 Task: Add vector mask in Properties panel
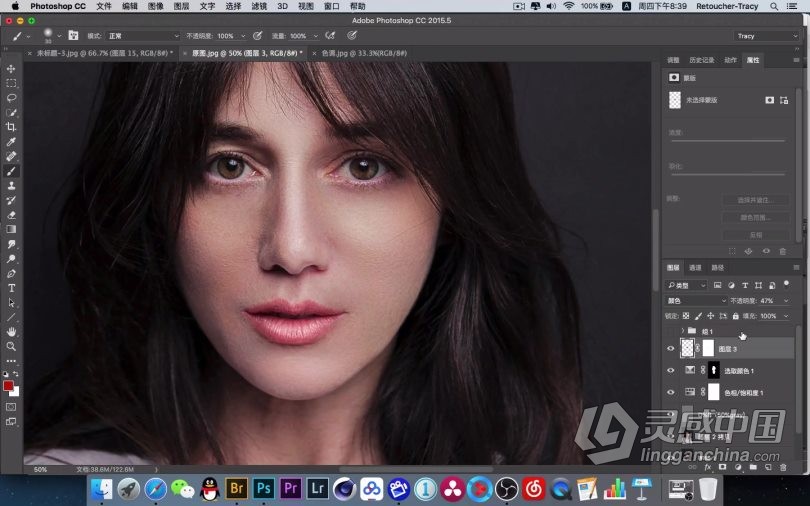(x=784, y=100)
